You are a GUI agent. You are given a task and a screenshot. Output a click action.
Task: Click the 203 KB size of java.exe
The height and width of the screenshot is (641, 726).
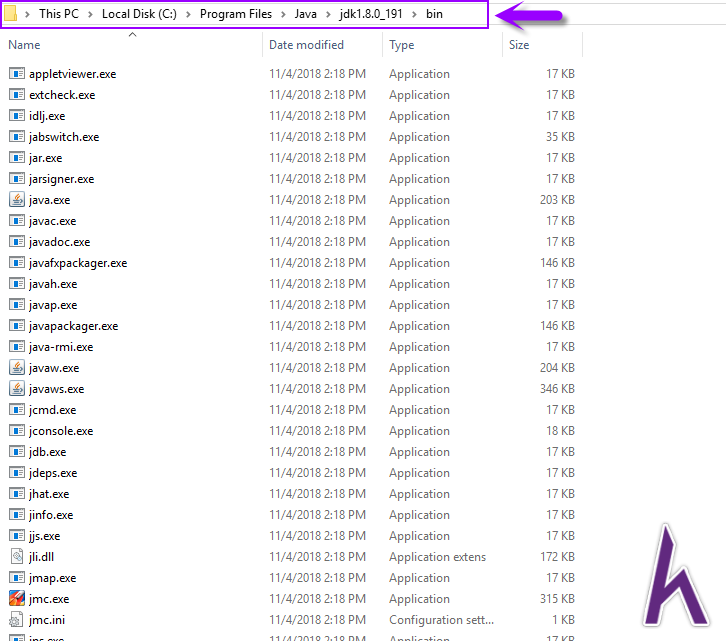[557, 200]
